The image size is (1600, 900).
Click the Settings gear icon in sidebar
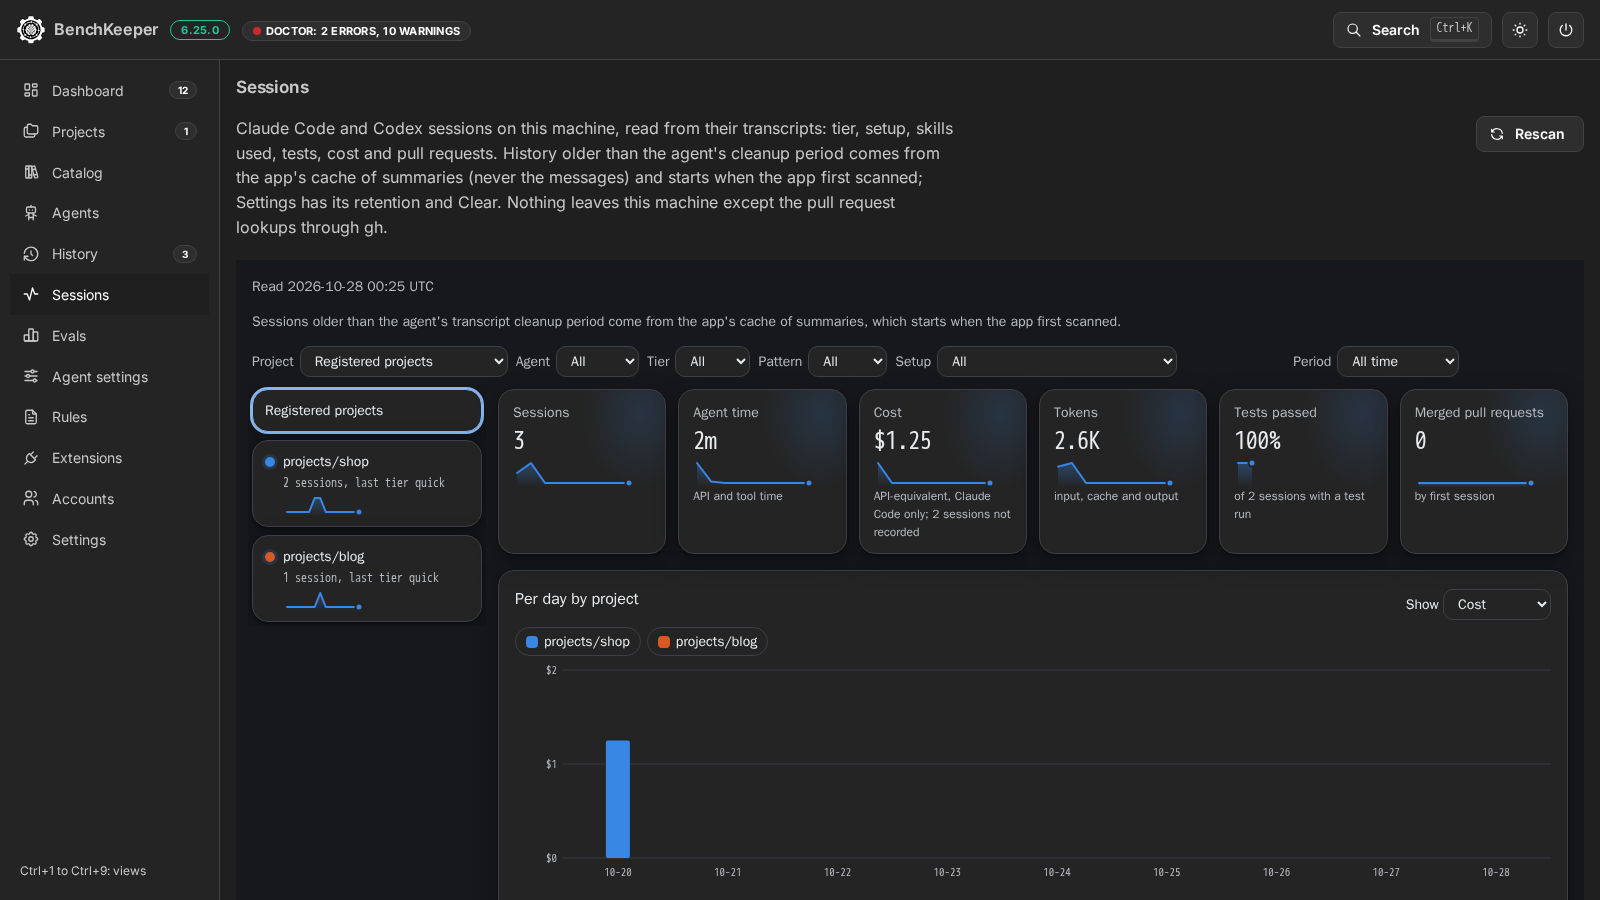pyautogui.click(x=31, y=539)
